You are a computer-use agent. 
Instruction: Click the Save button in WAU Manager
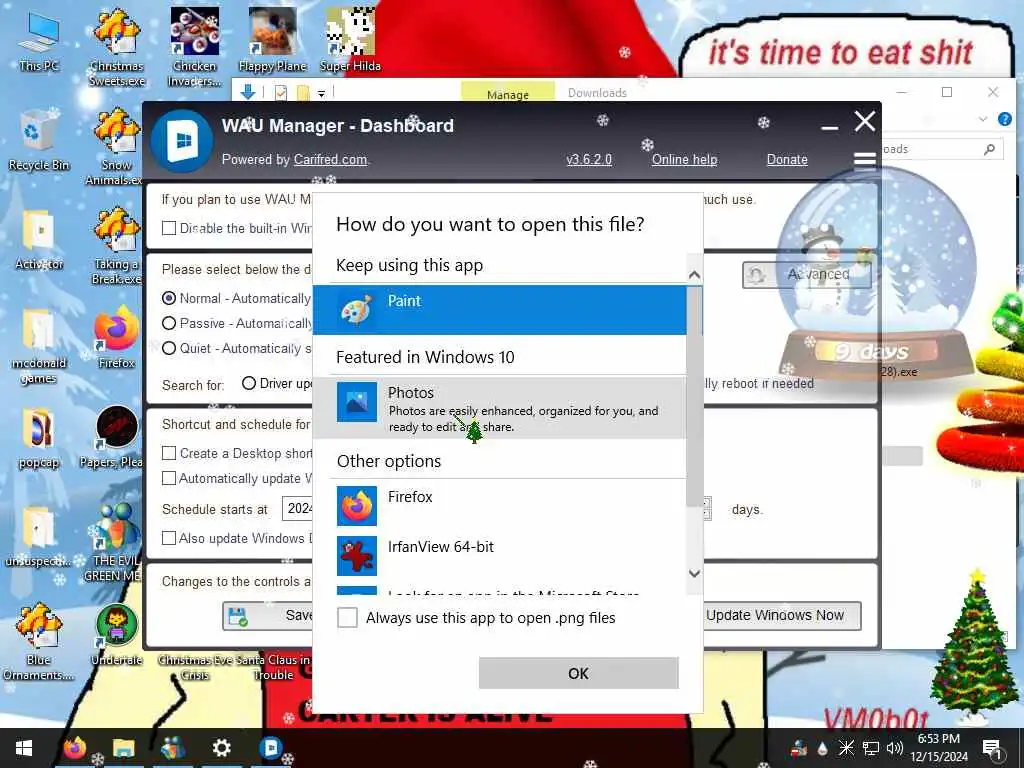pyautogui.click(x=268, y=615)
